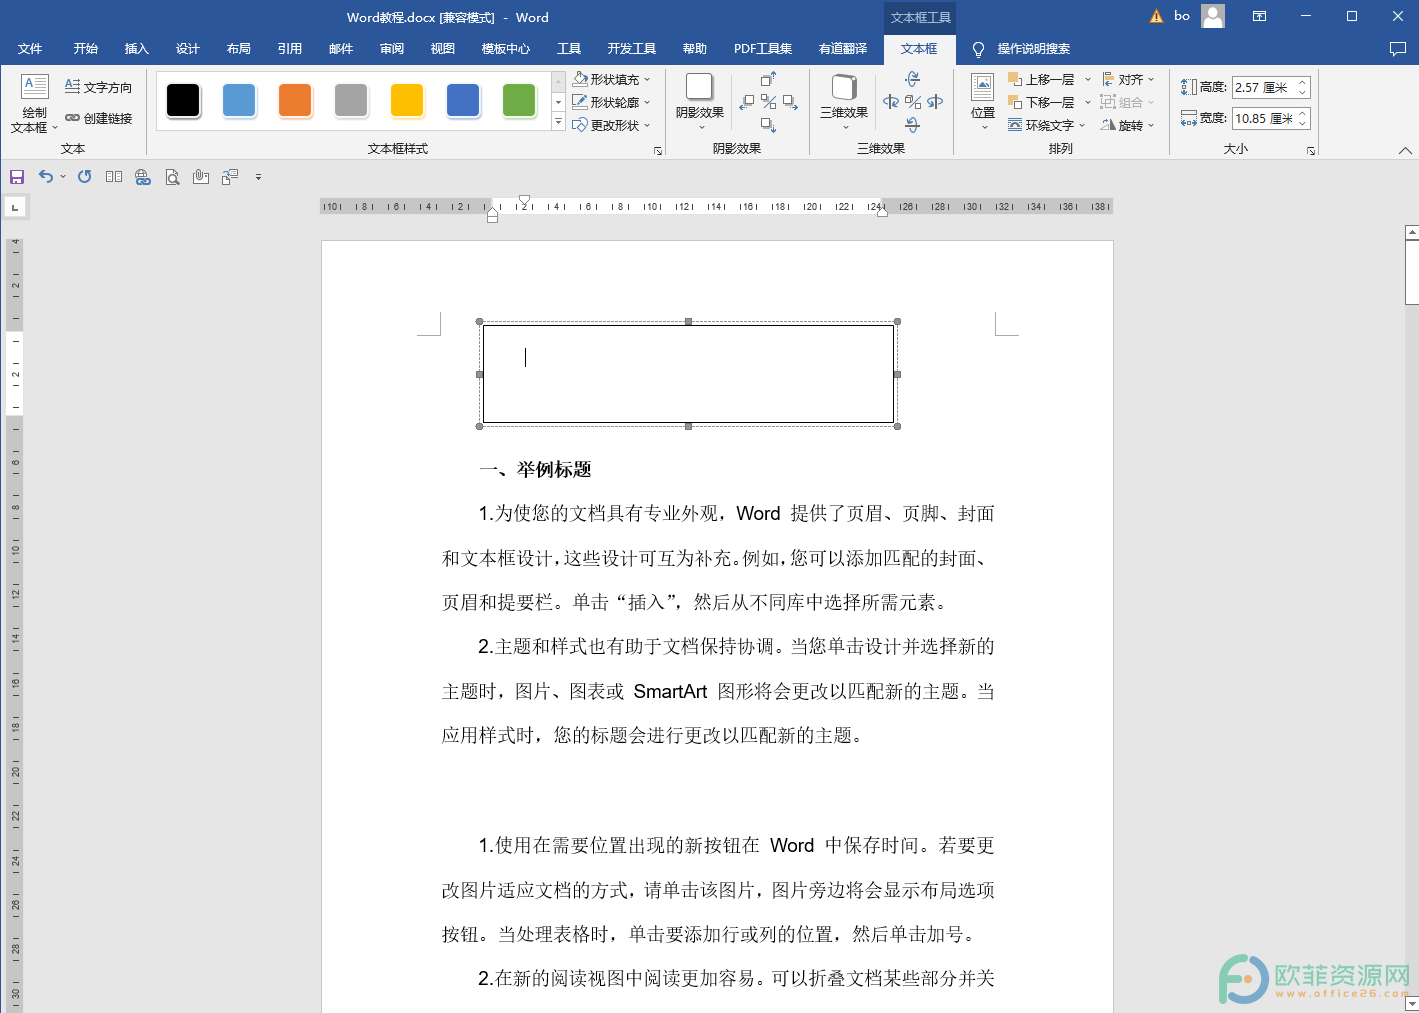Tilt 3D left icon
1419x1013 pixels.
[891, 102]
